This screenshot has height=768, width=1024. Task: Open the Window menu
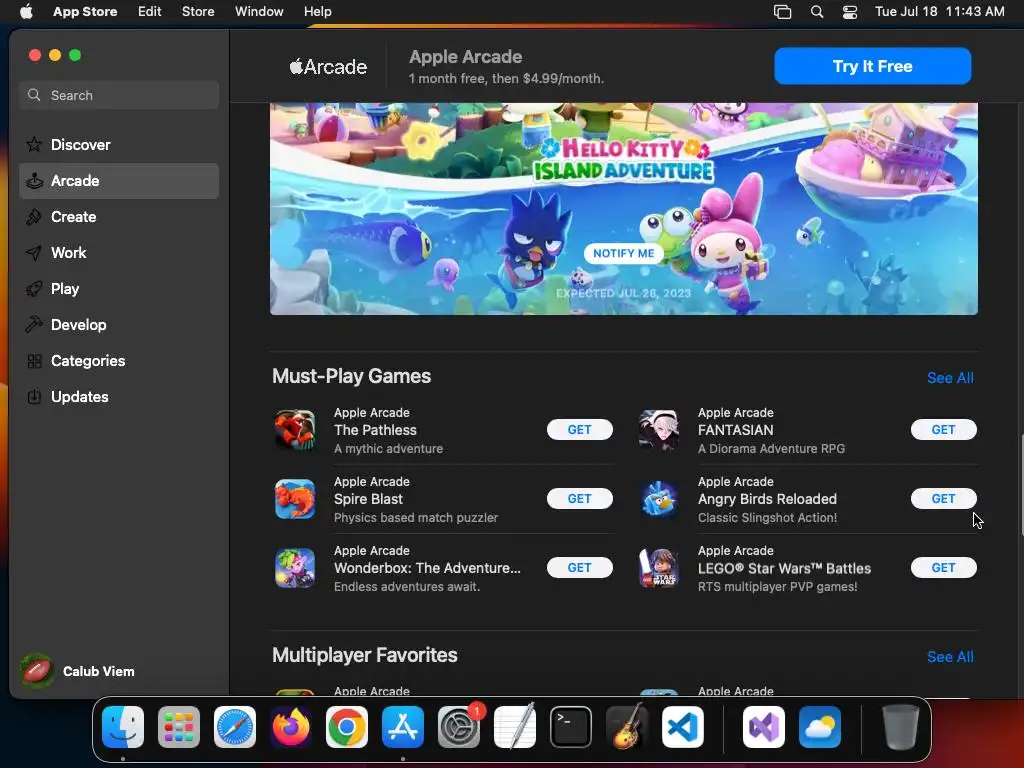pyautogui.click(x=259, y=12)
